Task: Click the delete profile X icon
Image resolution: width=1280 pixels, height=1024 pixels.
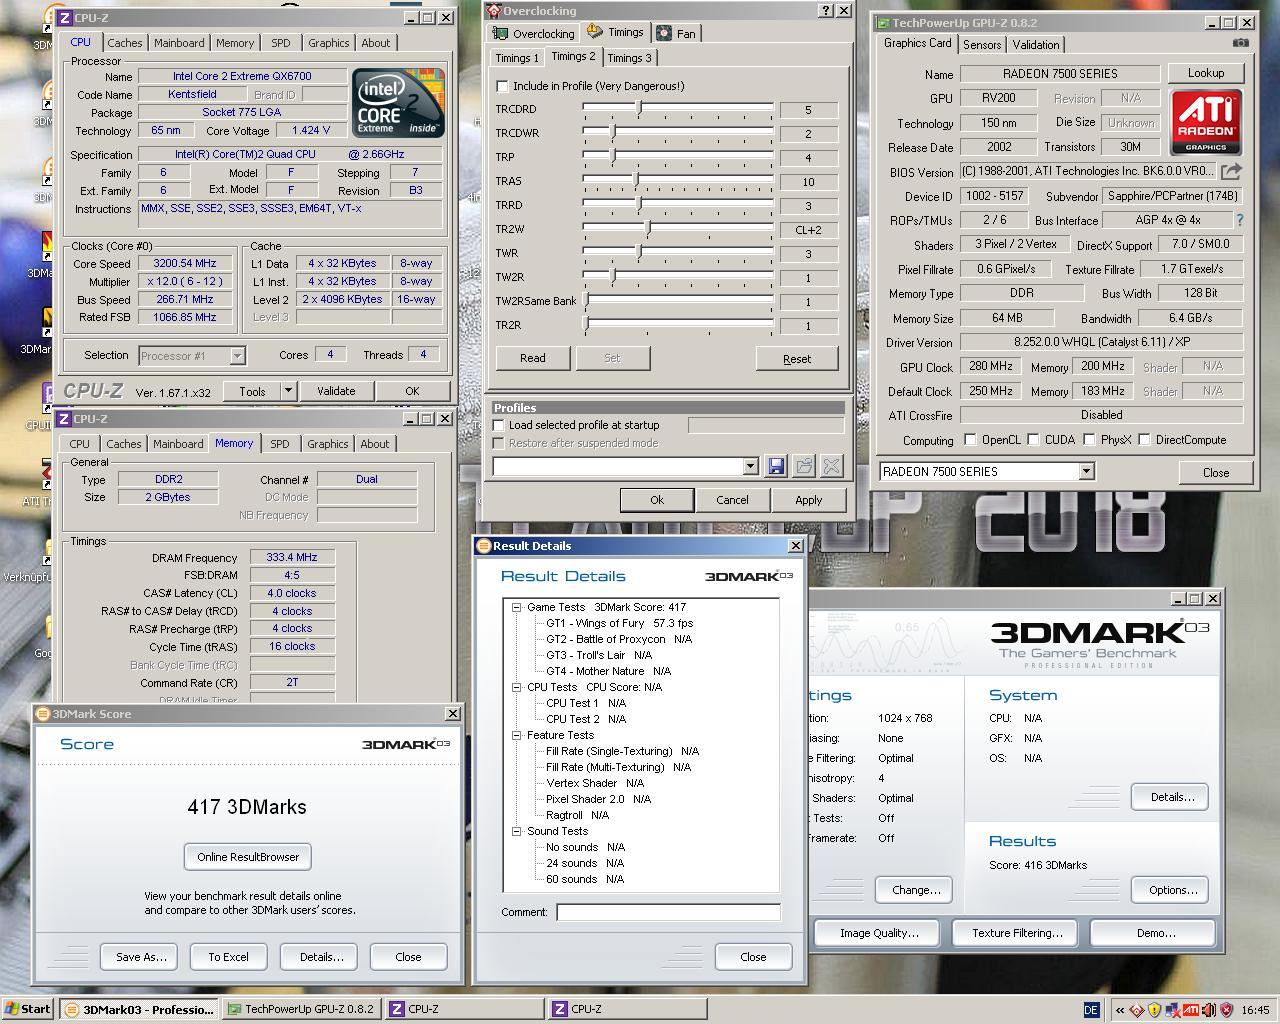Action: (831, 466)
